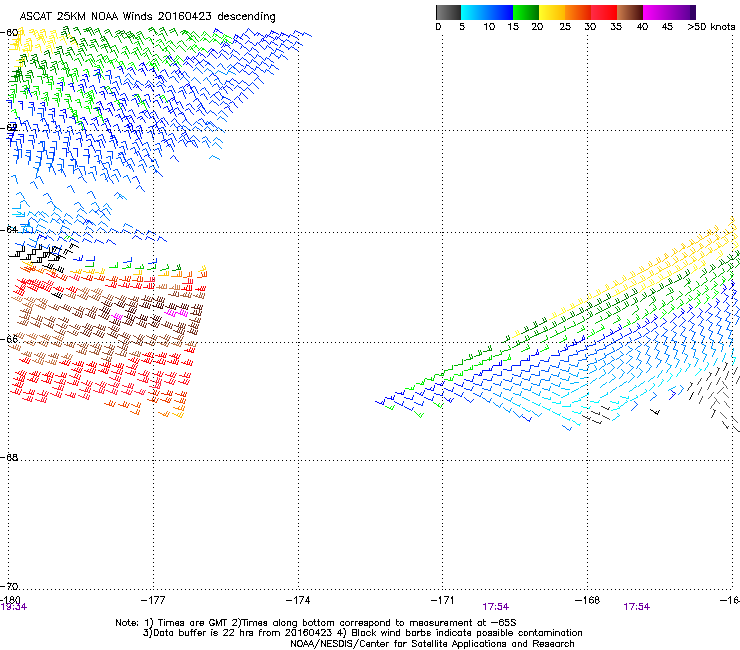Click the legend label "10"
The height and width of the screenshot is (650, 740).
click(489, 27)
